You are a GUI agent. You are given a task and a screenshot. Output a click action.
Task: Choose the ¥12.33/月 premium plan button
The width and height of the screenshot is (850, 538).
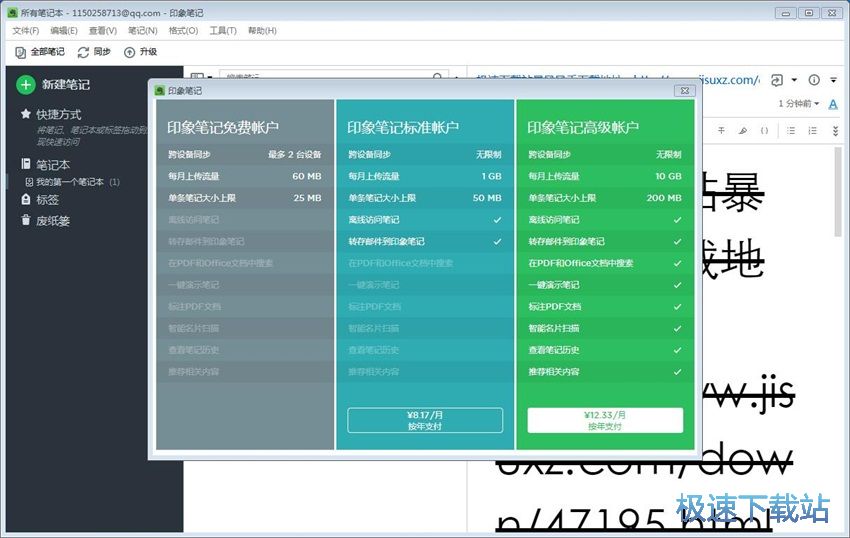[605, 420]
